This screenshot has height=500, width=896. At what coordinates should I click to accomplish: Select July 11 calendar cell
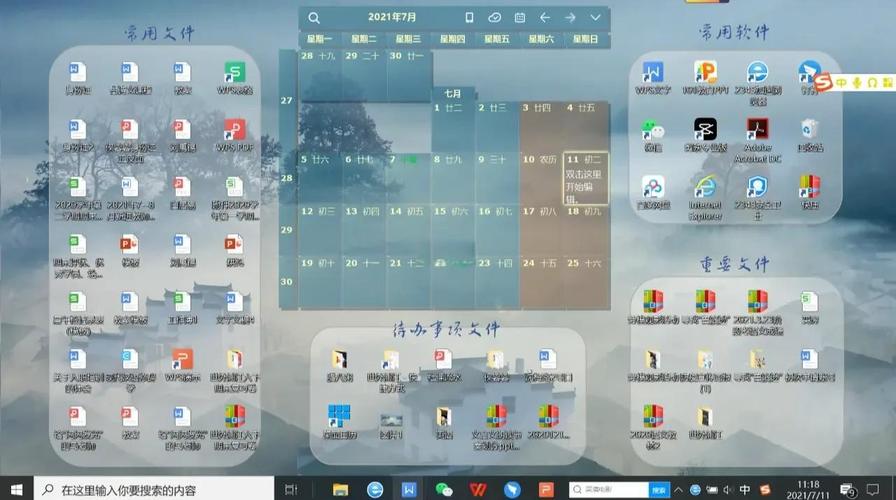585,178
